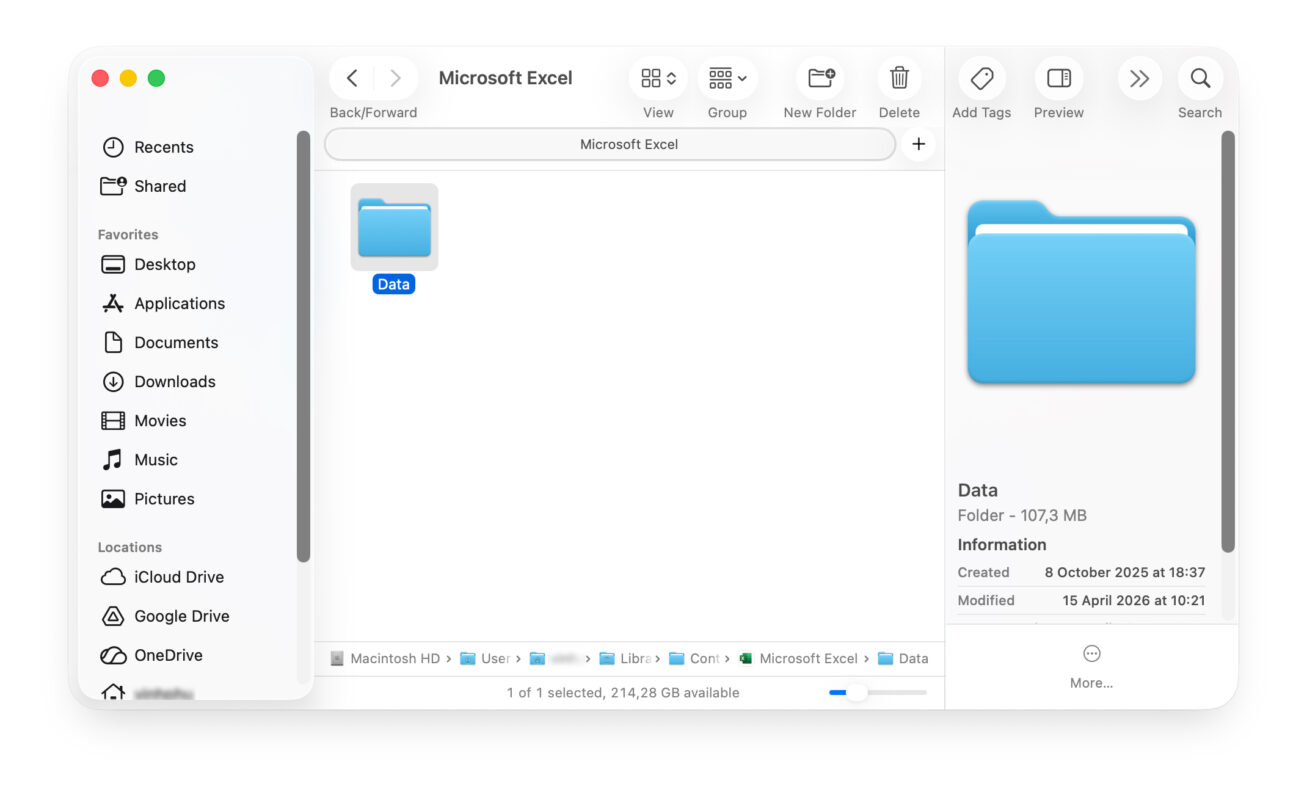
Task: Open the Group dropdown
Action: click(x=727, y=78)
